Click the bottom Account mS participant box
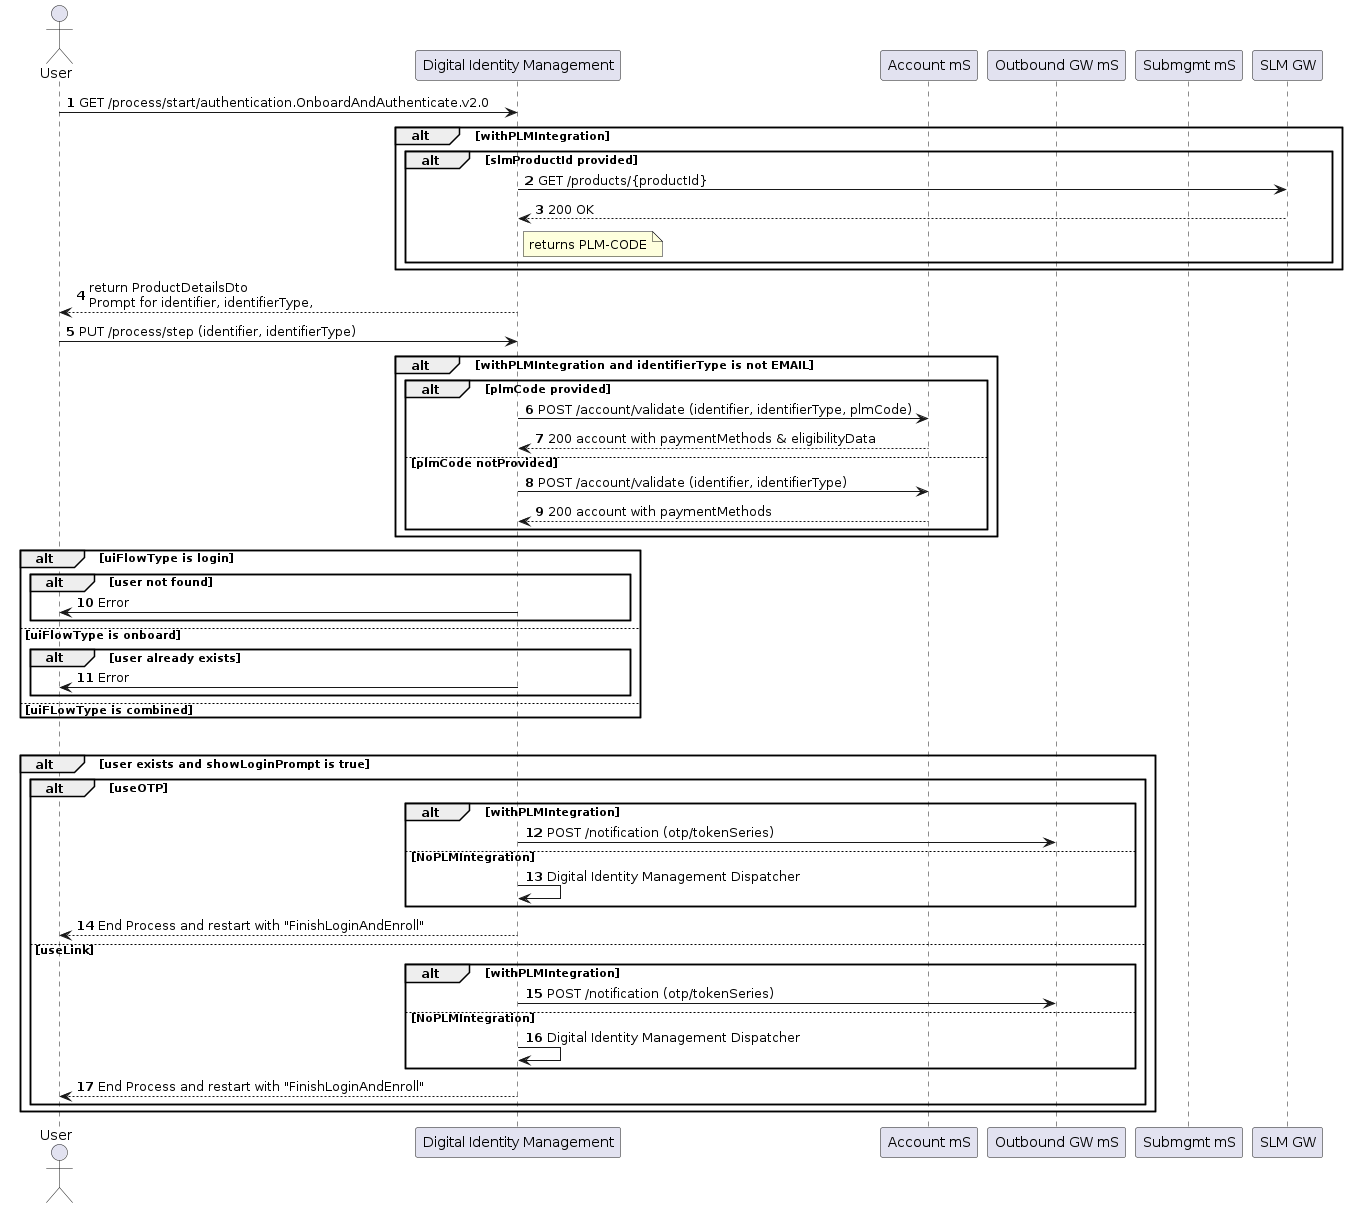Image resolution: width=1347 pixels, height=1208 pixels. click(x=929, y=1142)
